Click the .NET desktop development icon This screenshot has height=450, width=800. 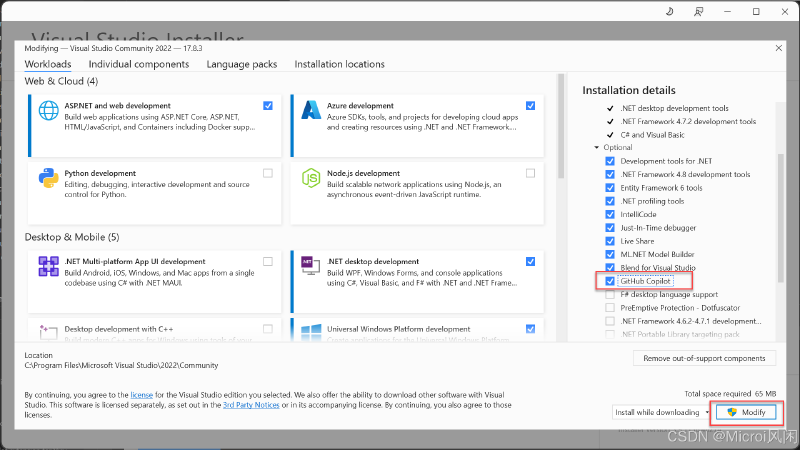coord(310,265)
